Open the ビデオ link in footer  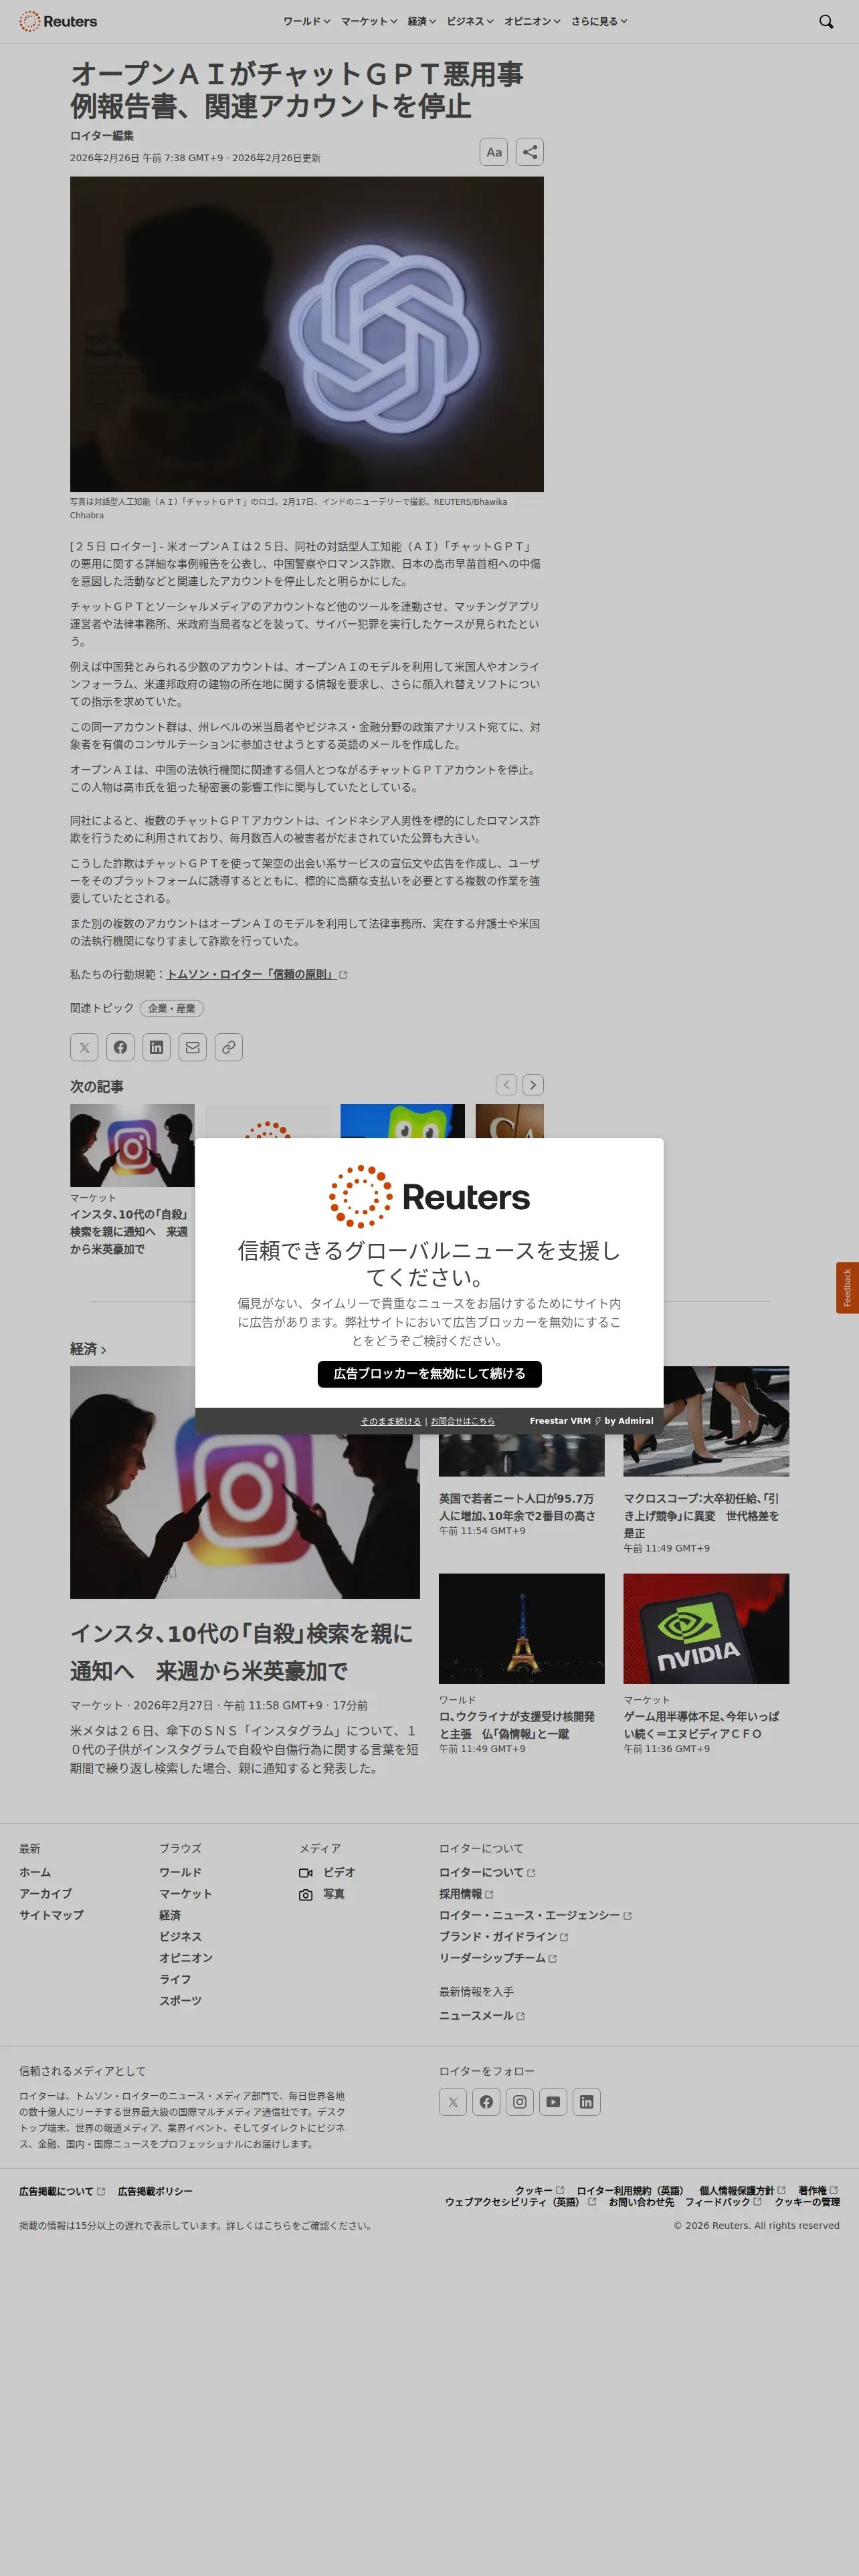(x=328, y=1872)
